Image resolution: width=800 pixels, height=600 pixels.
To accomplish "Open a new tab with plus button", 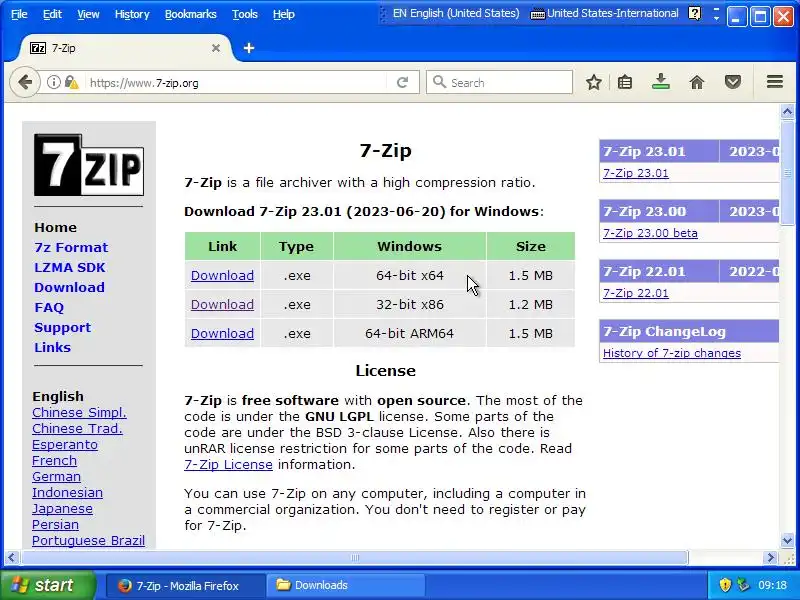I will (248, 48).
